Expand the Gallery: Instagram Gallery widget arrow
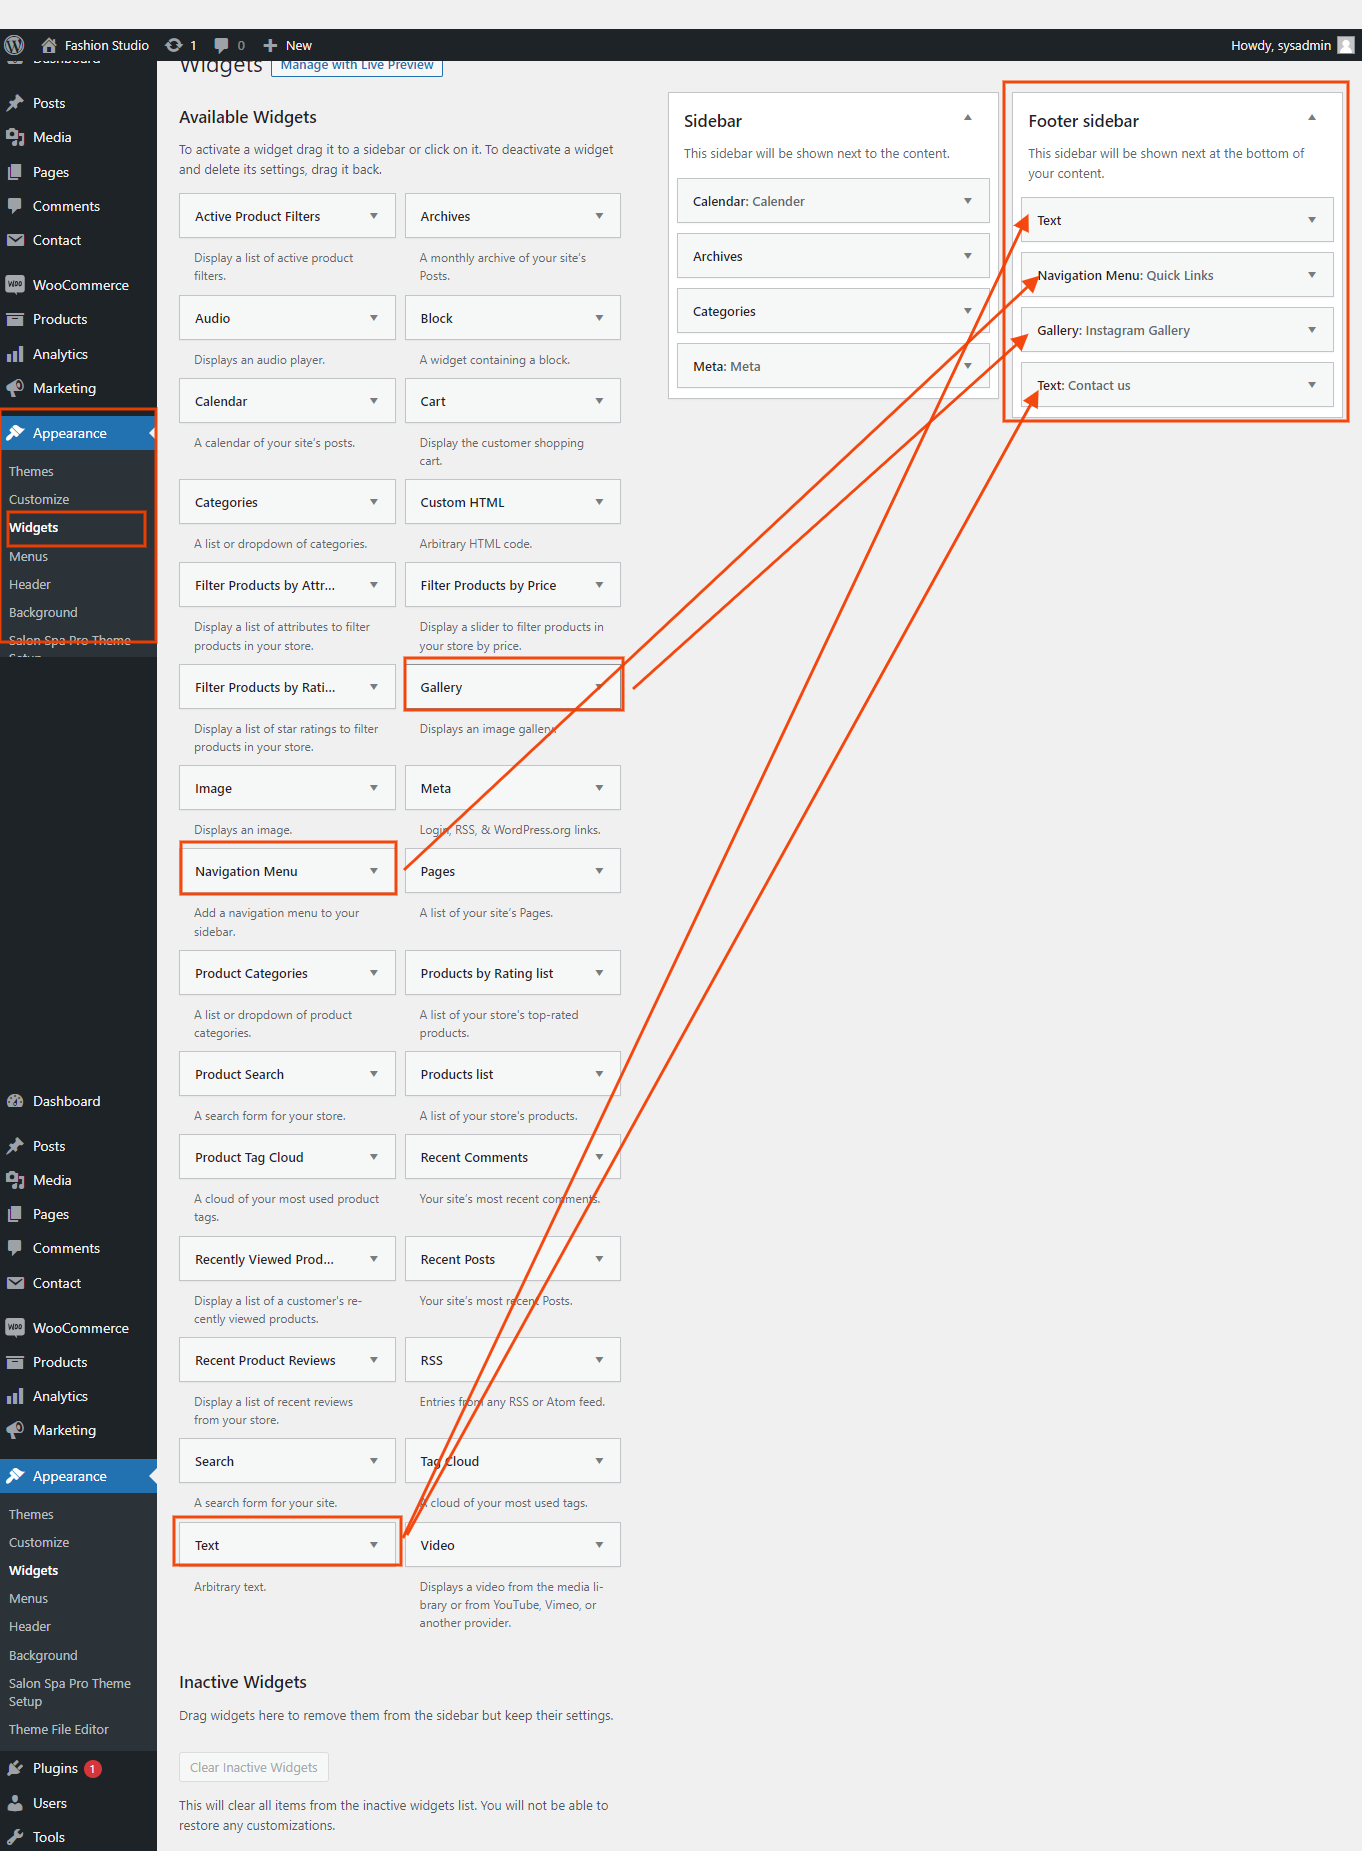1362x1851 pixels. coord(1311,330)
